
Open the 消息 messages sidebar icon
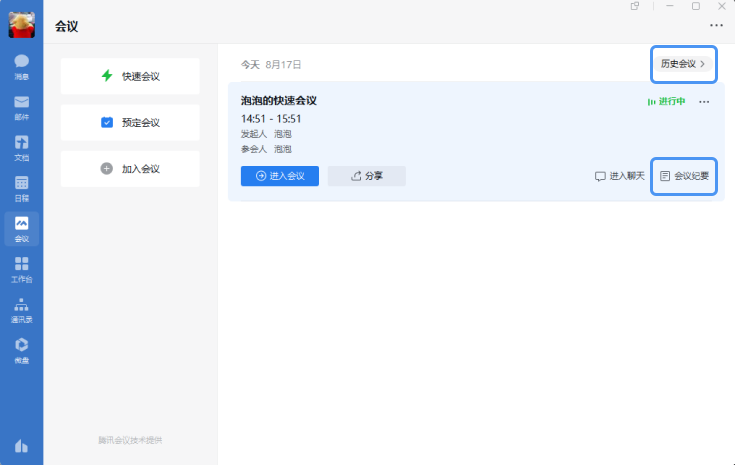coord(21,66)
